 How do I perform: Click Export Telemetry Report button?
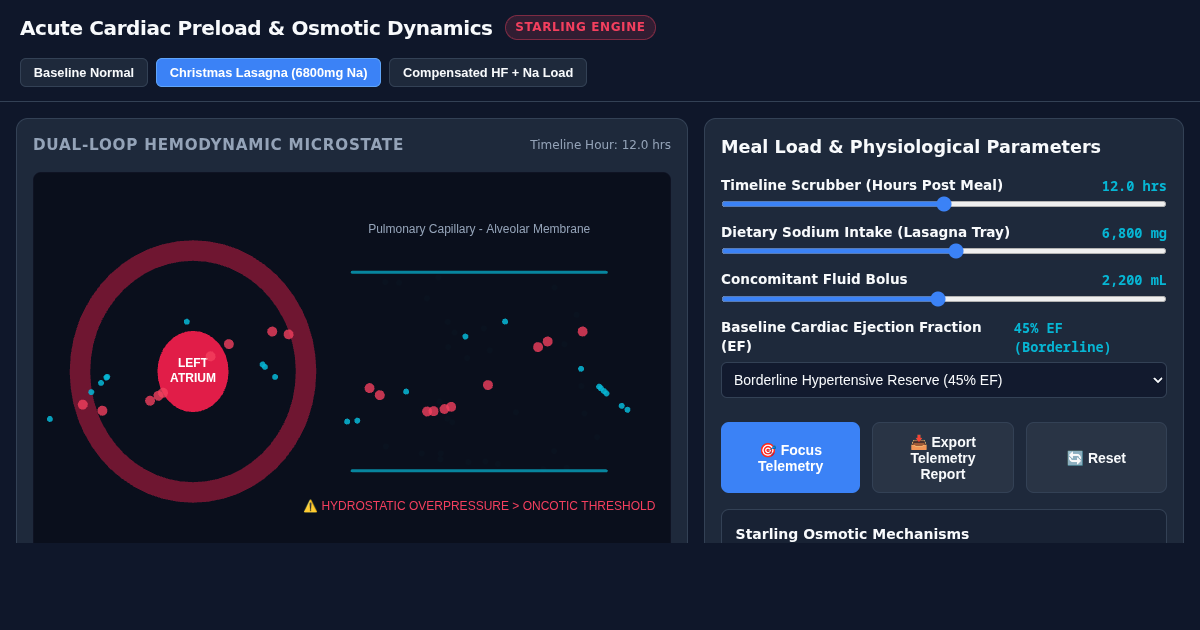(x=943, y=458)
